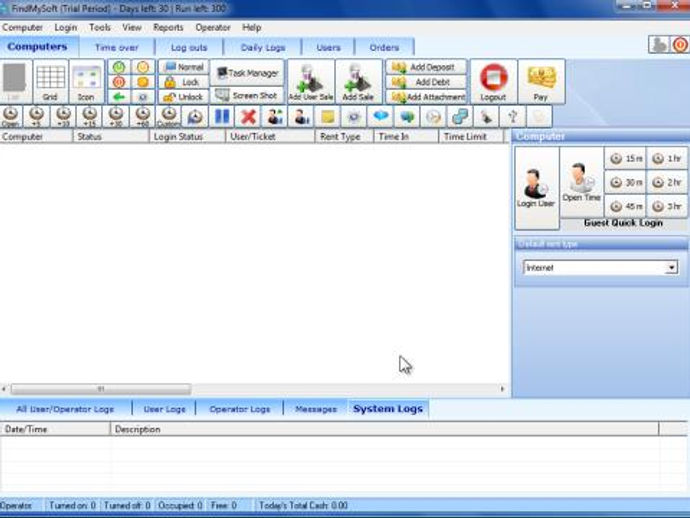
Task: Sort by the Login Status column header
Action: (187, 136)
